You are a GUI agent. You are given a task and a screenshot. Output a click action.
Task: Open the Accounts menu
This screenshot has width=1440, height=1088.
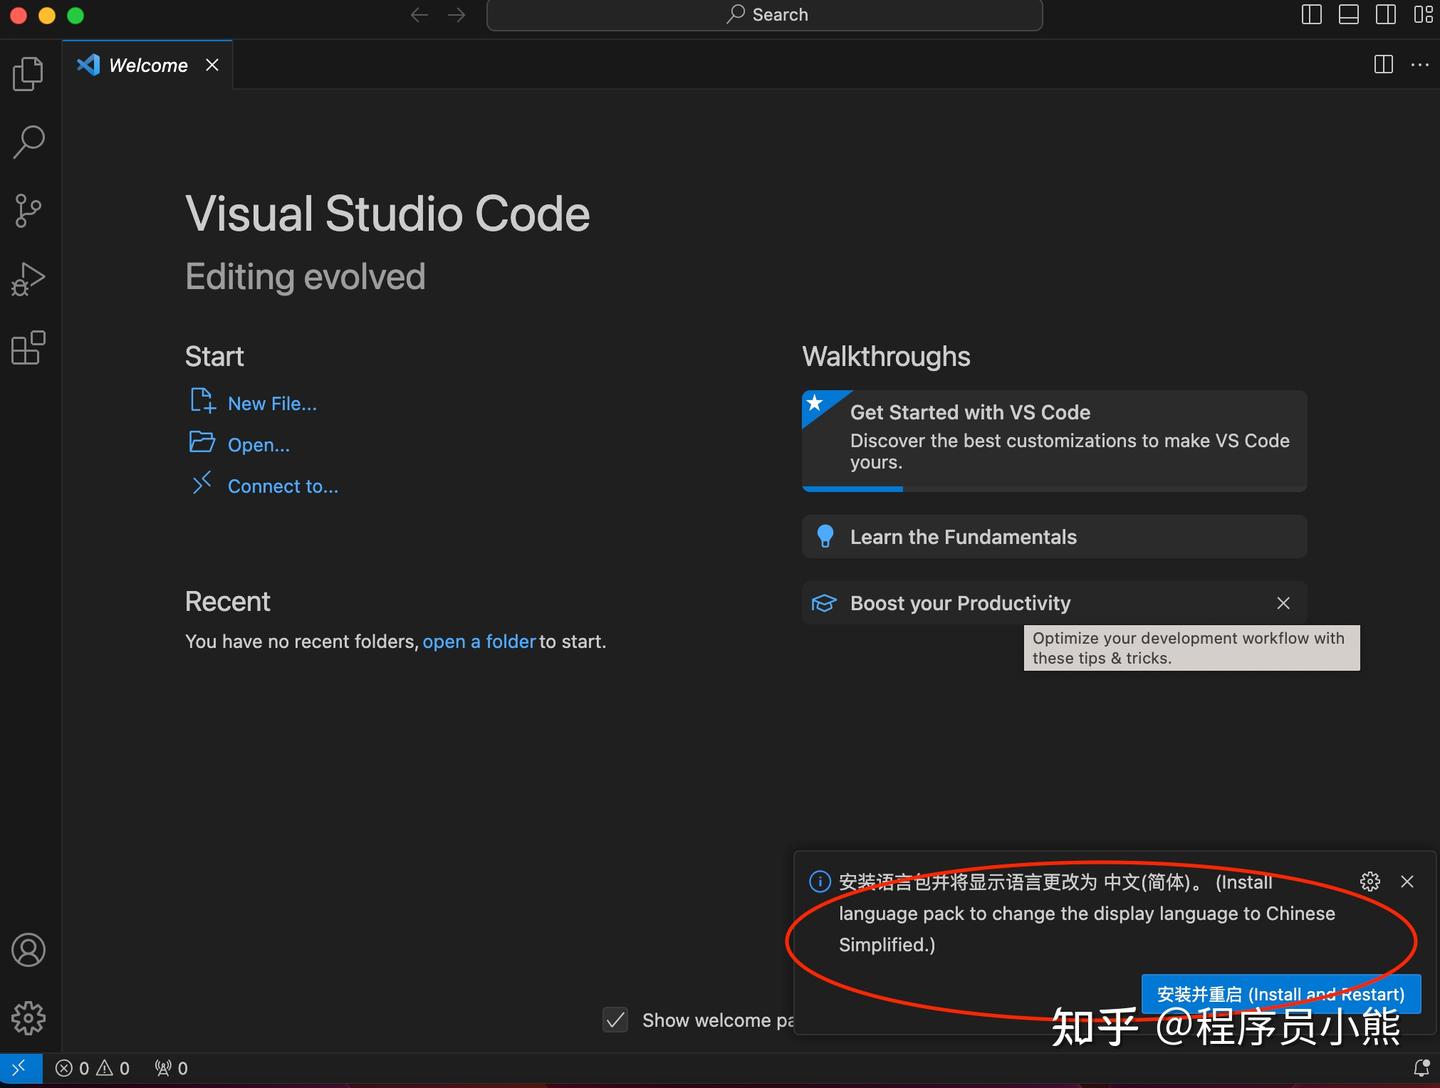pyautogui.click(x=27, y=950)
